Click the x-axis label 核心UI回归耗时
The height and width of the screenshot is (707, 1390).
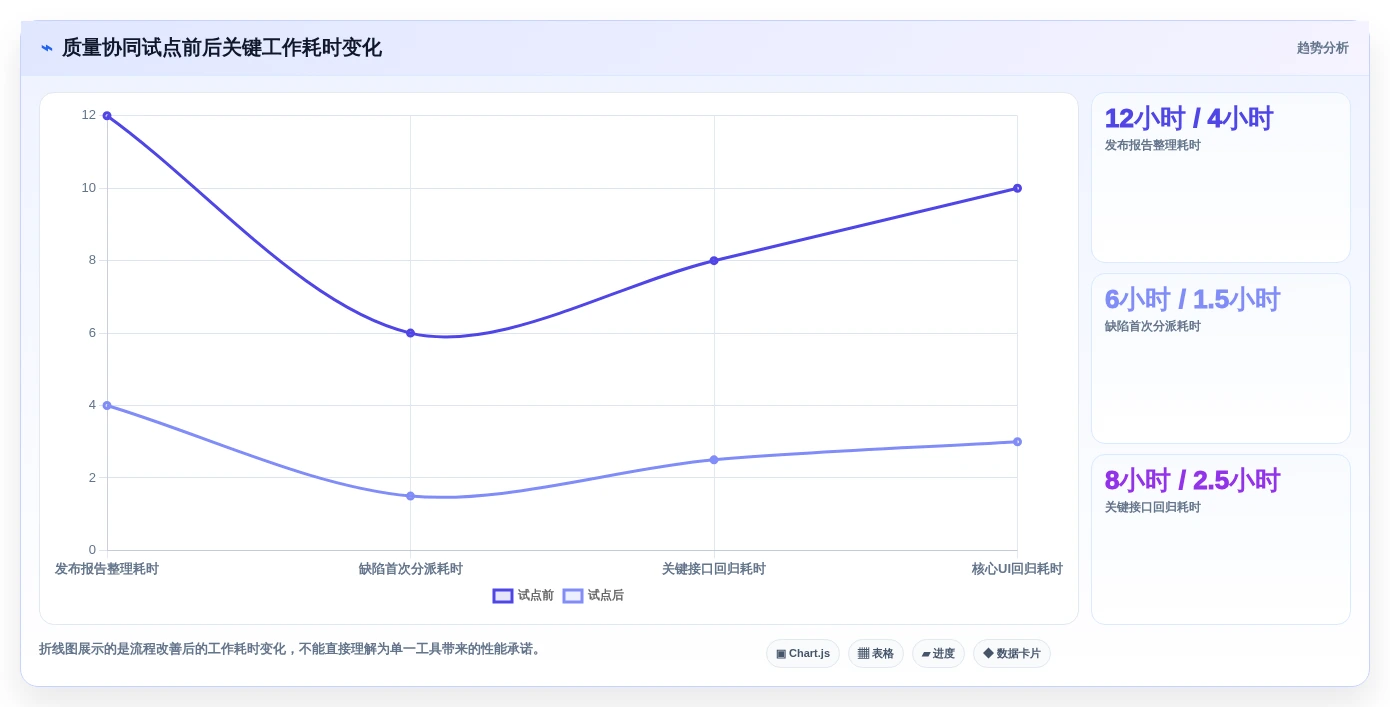coord(1017,569)
